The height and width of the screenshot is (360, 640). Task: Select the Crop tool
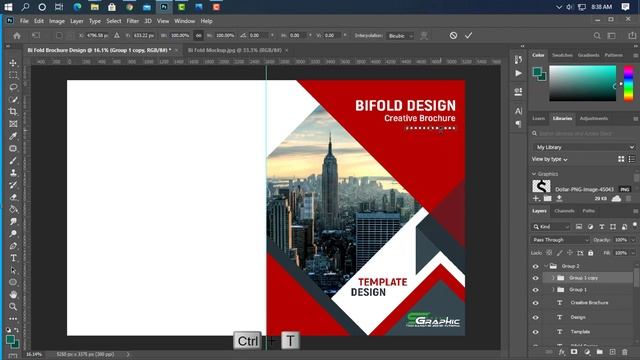tap(13, 111)
